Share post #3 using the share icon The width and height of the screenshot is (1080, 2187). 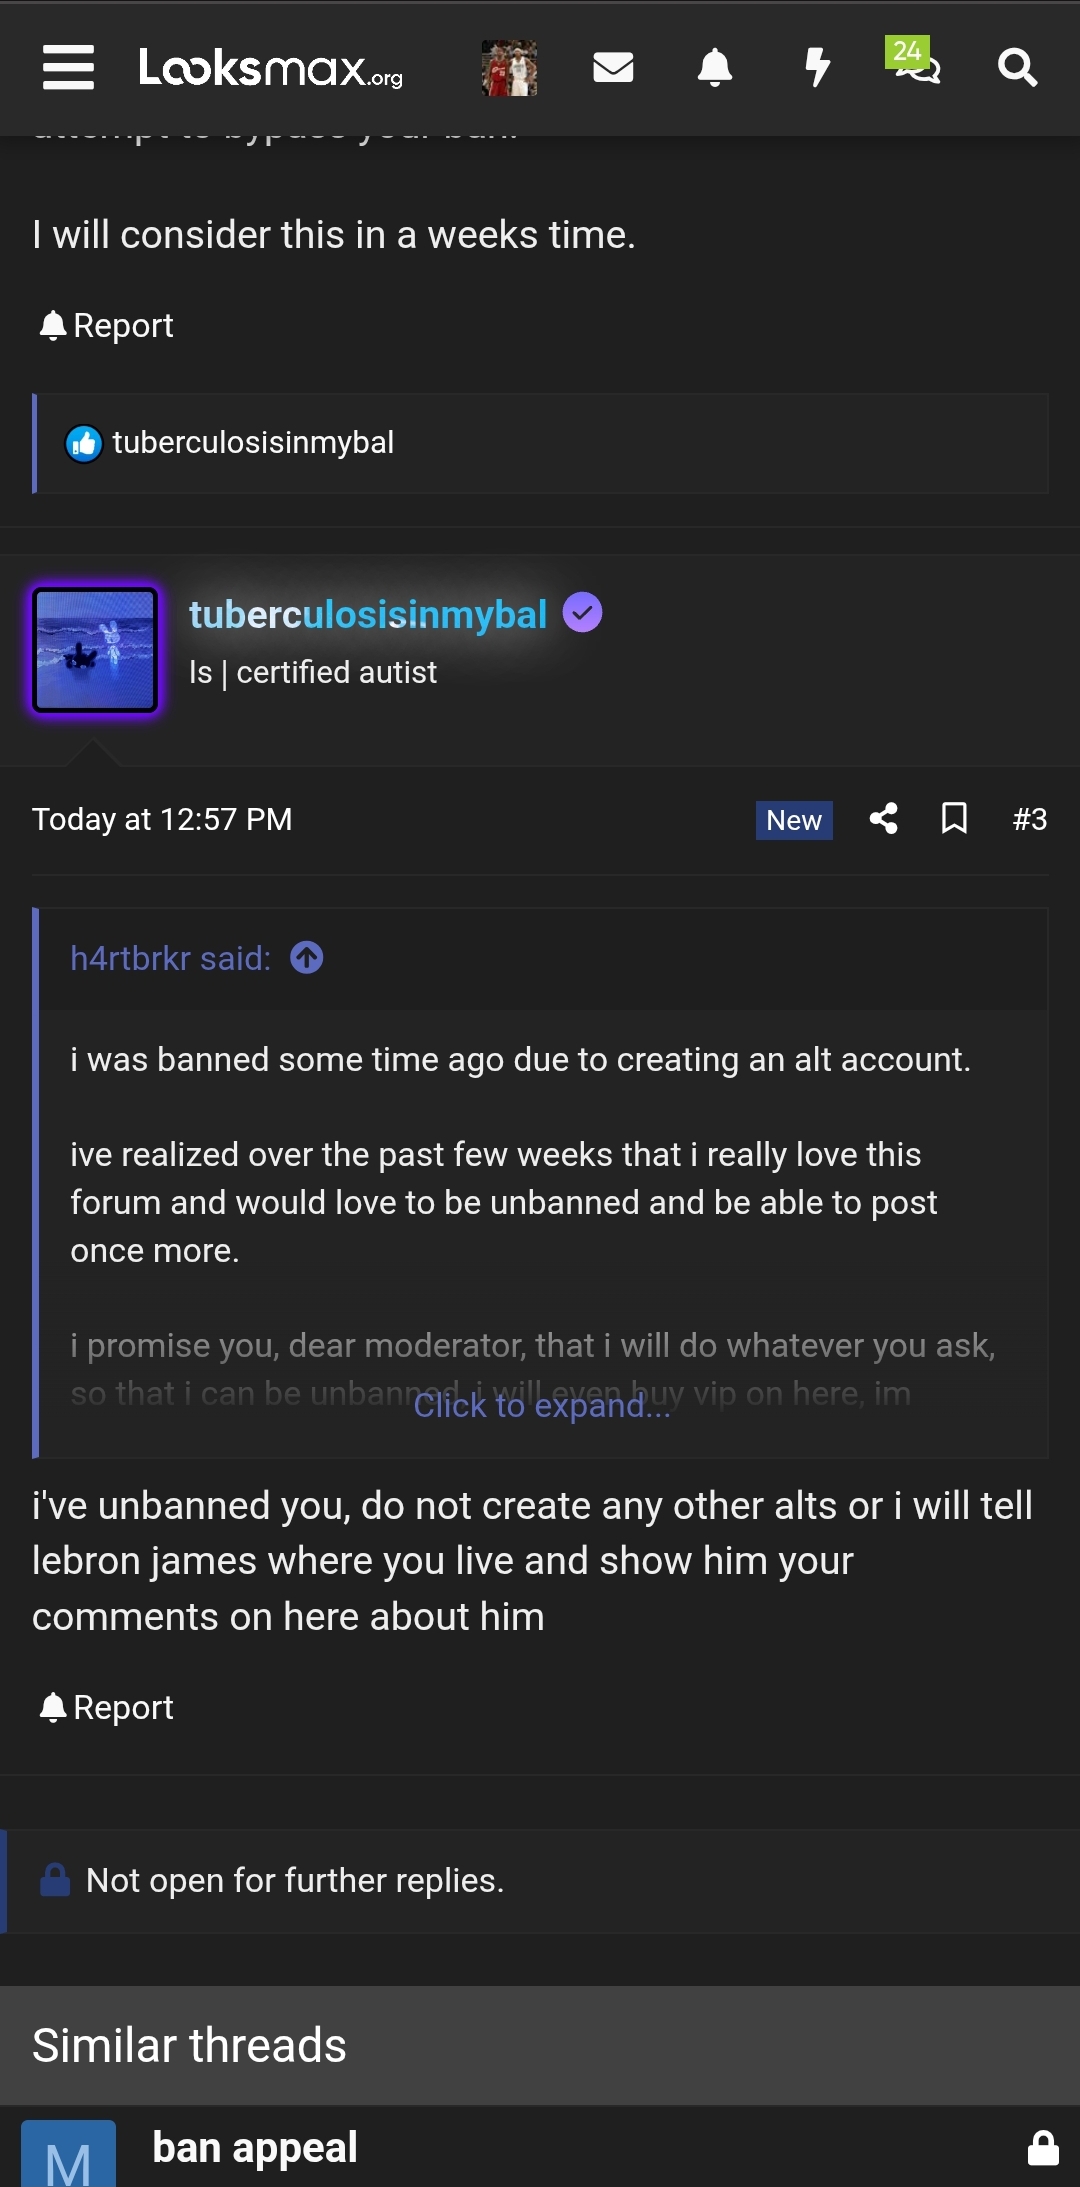[x=884, y=818]
